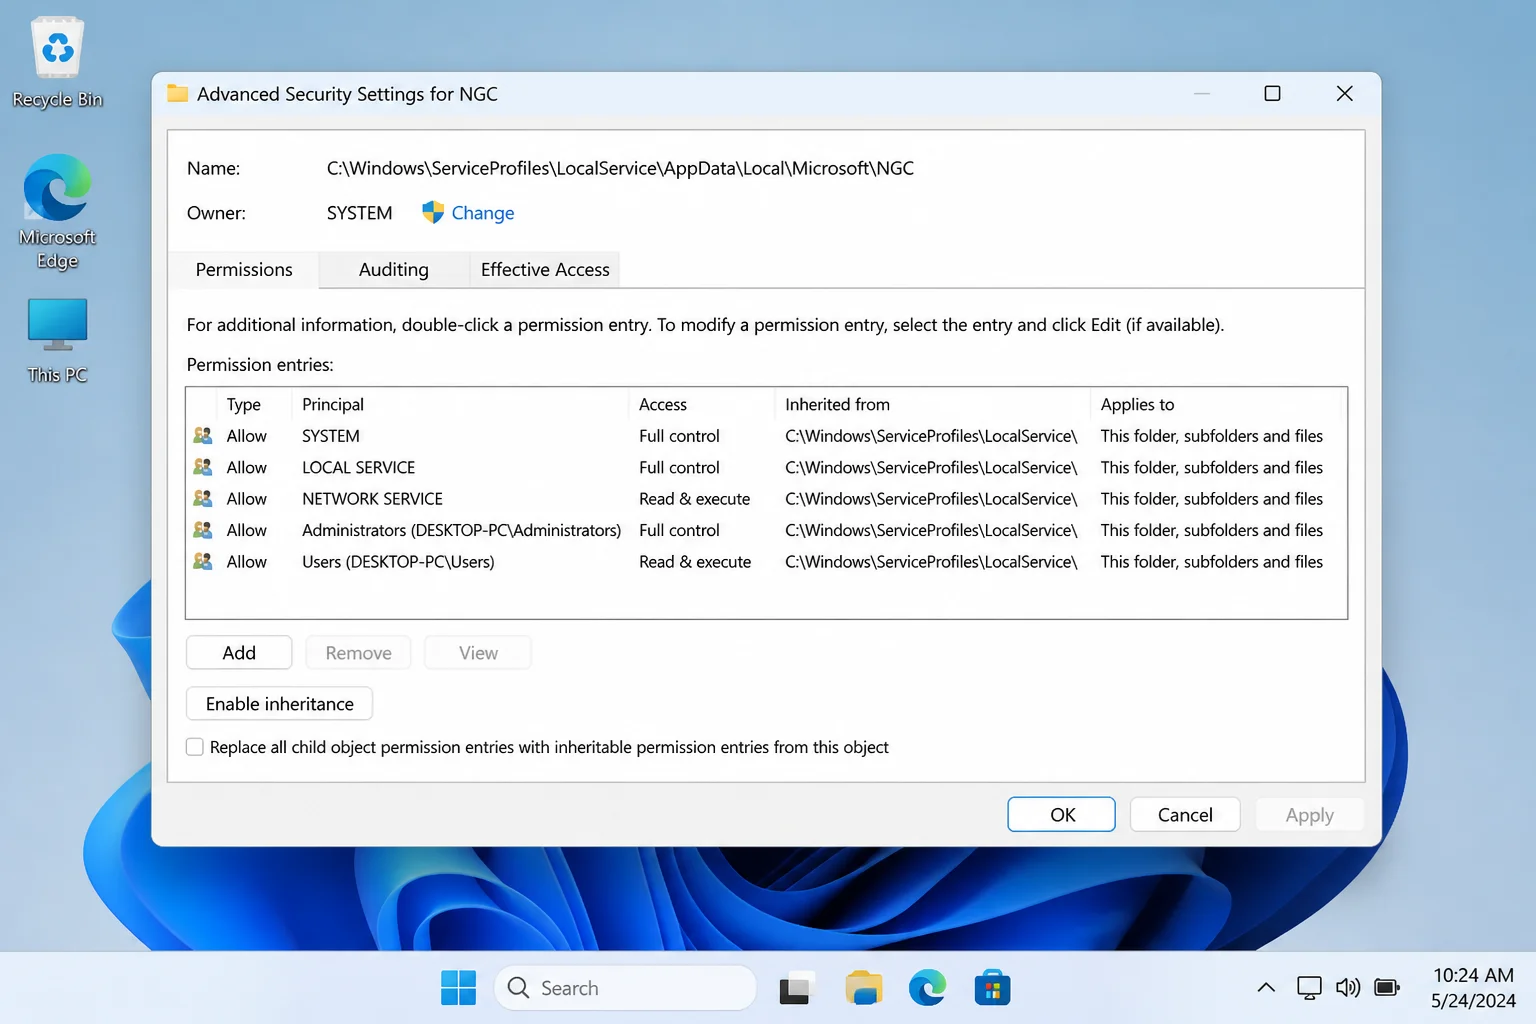The height and width of the screenshot is (1024, 1536).
Task: Click Full control in LOCAL SERVICE row
Action: (x=679, y=467)
